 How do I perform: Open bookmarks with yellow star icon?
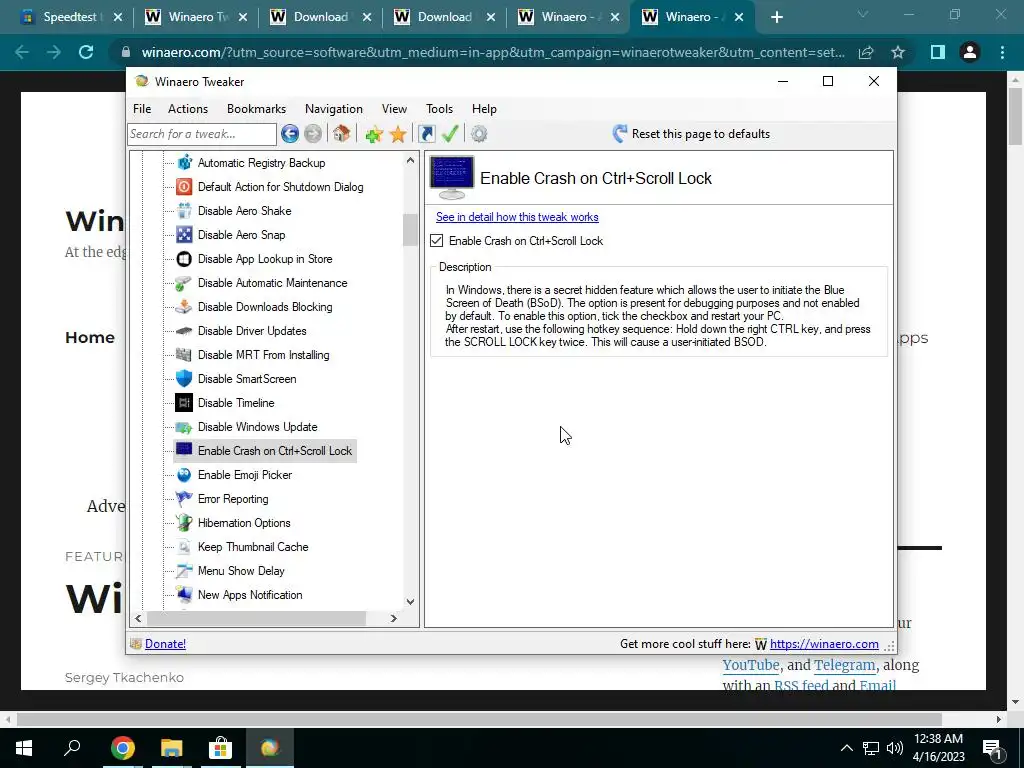click(x=398, y=135)
